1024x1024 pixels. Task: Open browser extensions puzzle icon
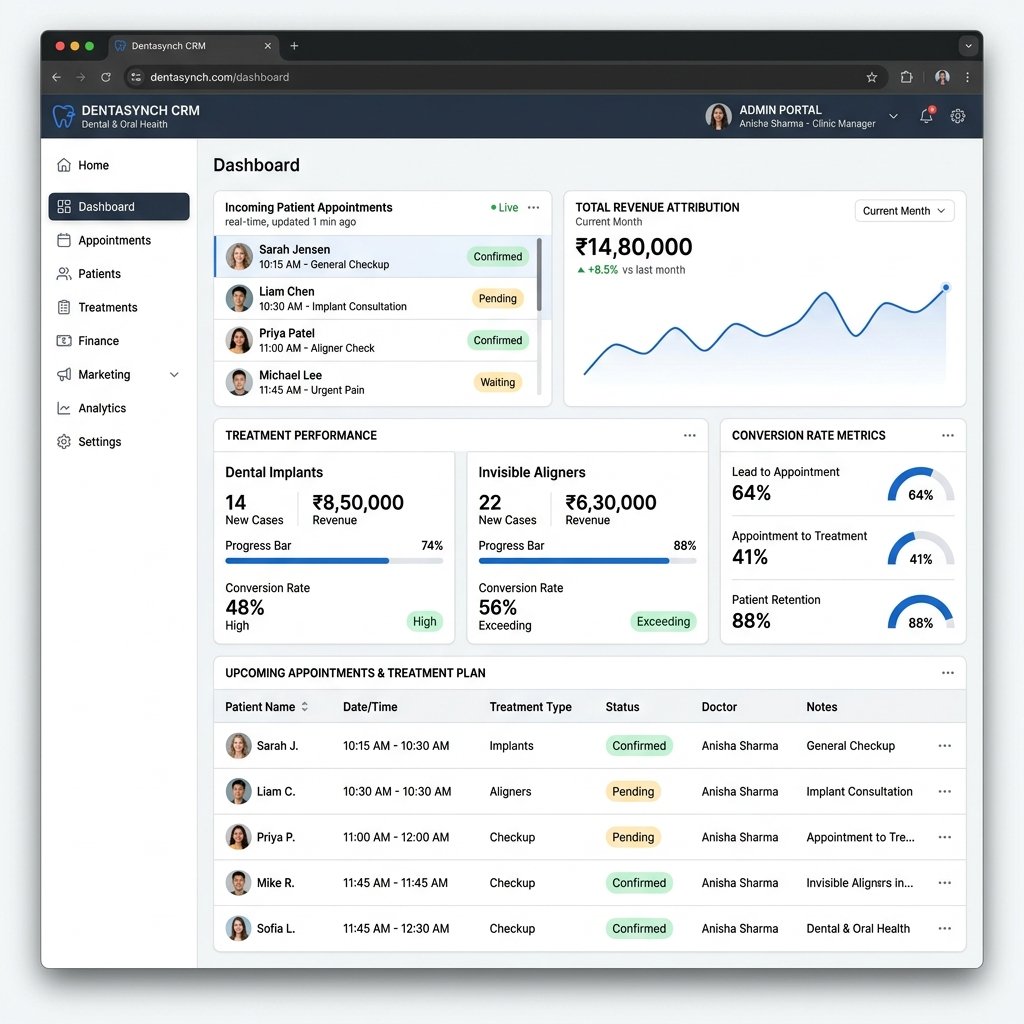906,77
